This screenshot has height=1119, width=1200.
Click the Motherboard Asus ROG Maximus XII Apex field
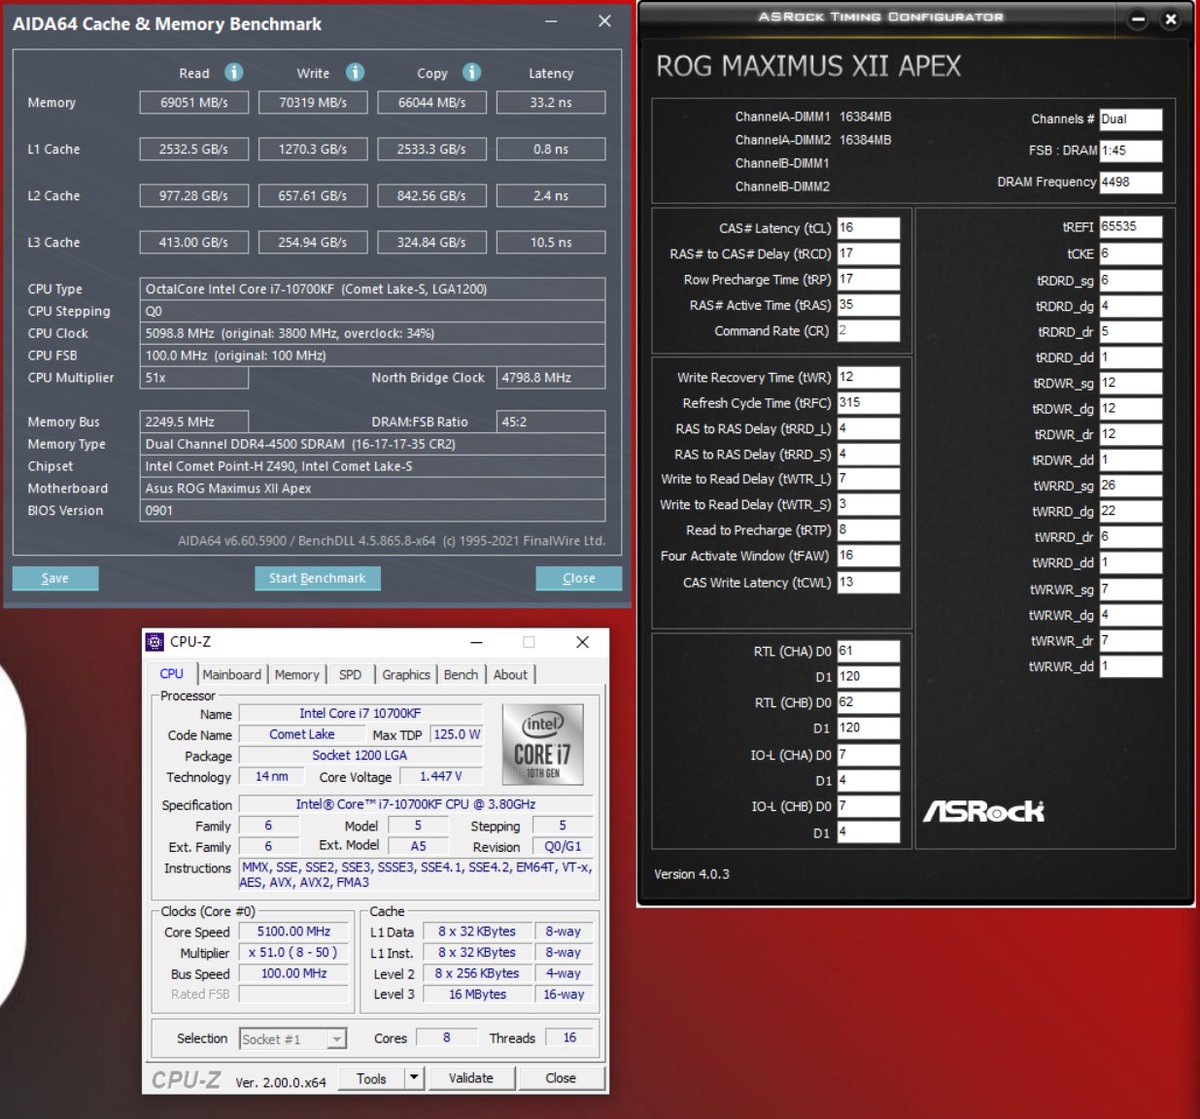point(372,488)
